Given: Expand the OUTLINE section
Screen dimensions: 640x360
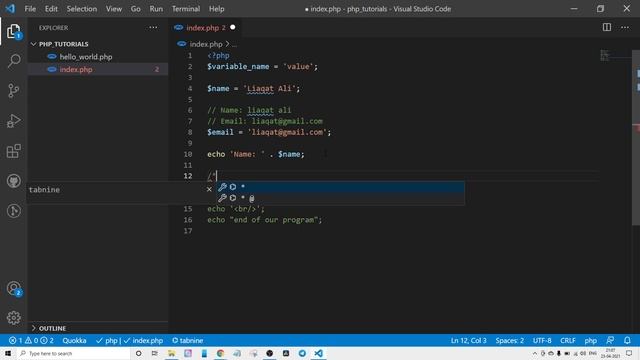Looking at the screenshot, I should click(x=33, y=328).
